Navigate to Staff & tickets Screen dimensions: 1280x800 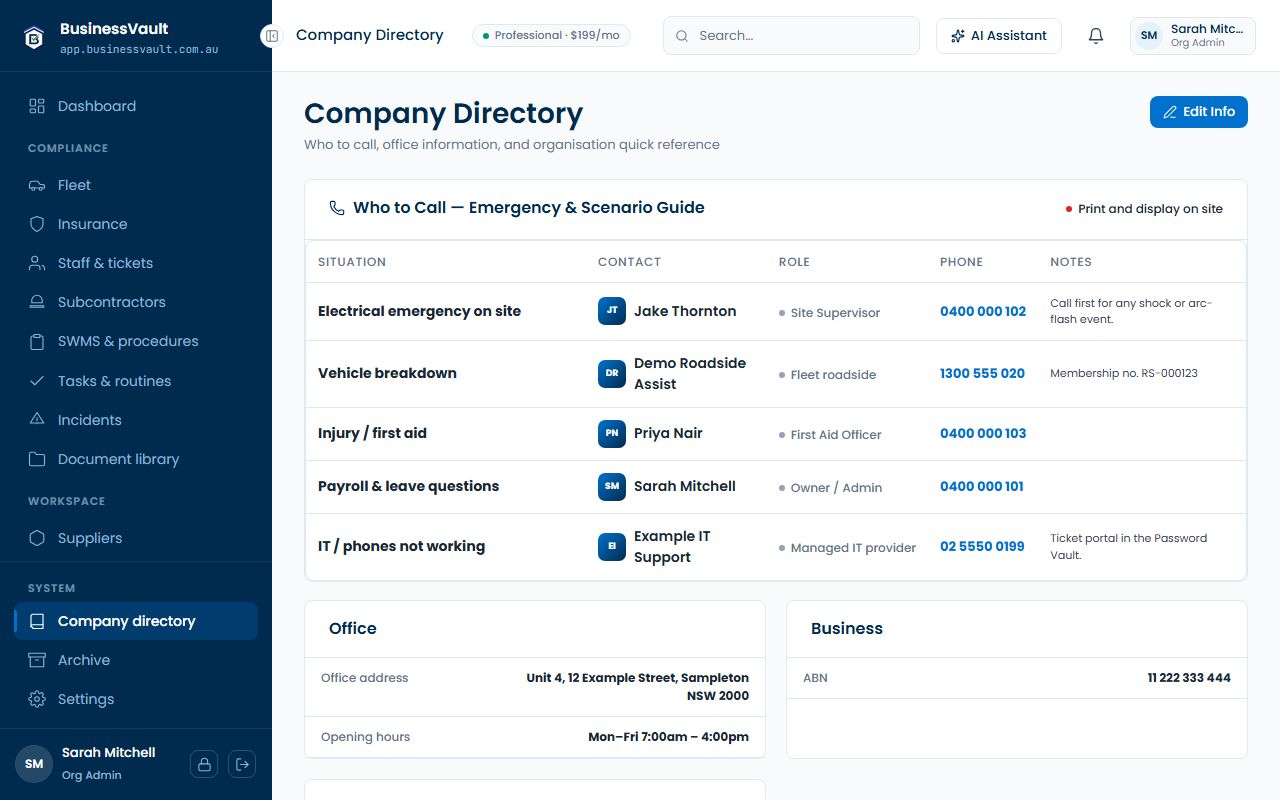(136, 263)
